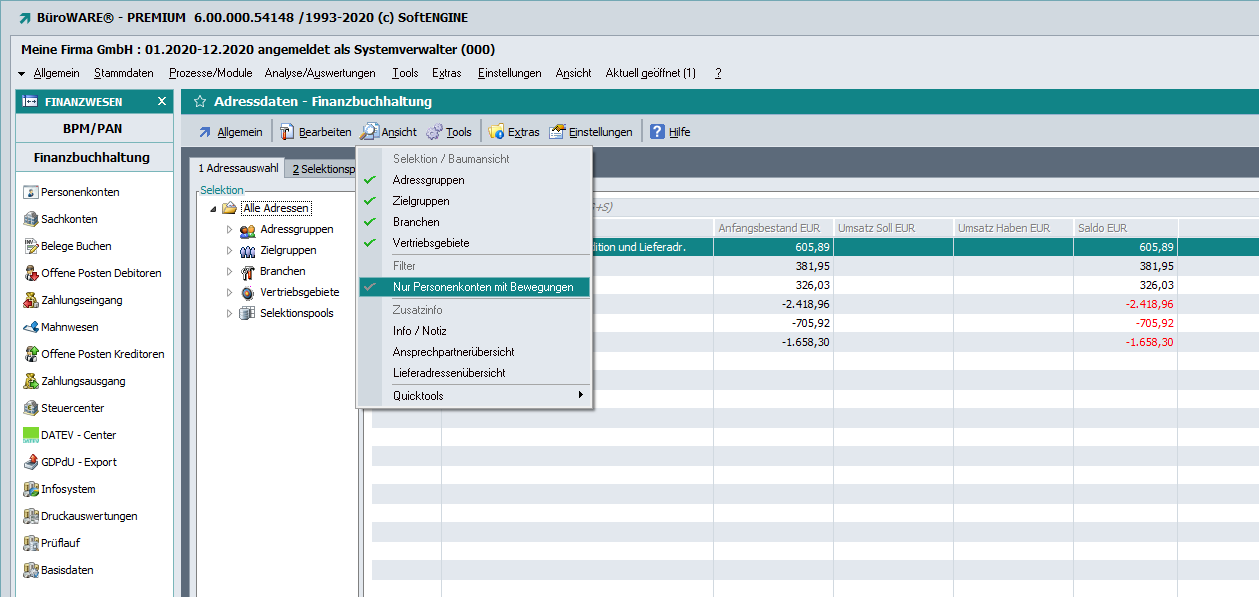Expand the Selektionspools tree node
Screen dimensions: 1259x597
229,314
